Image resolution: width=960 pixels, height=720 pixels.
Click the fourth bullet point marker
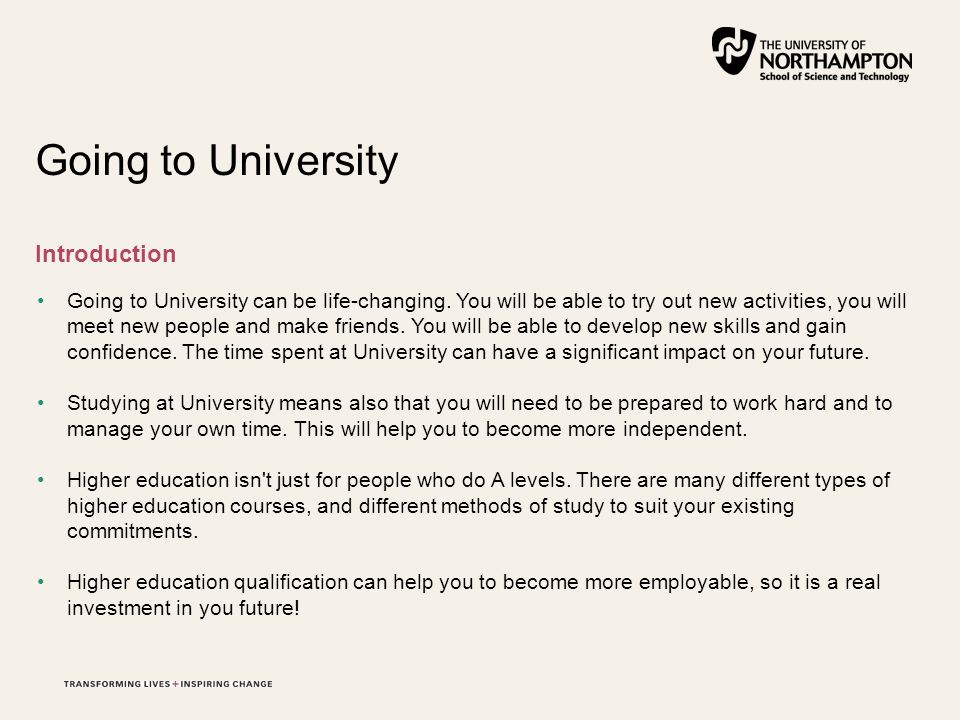pos(41,582)
